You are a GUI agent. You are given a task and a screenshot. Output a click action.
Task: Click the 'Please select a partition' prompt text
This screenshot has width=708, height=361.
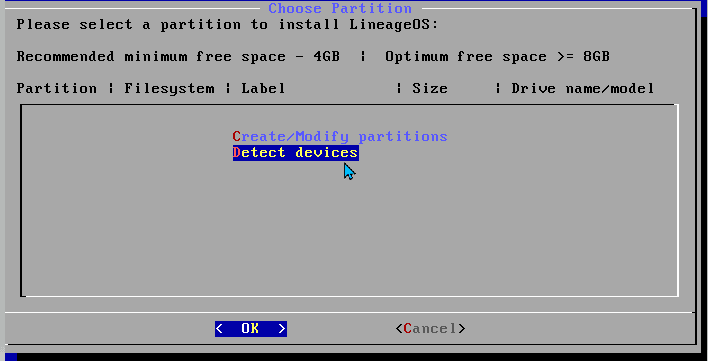pyautogui.click(x=227, y=24)
